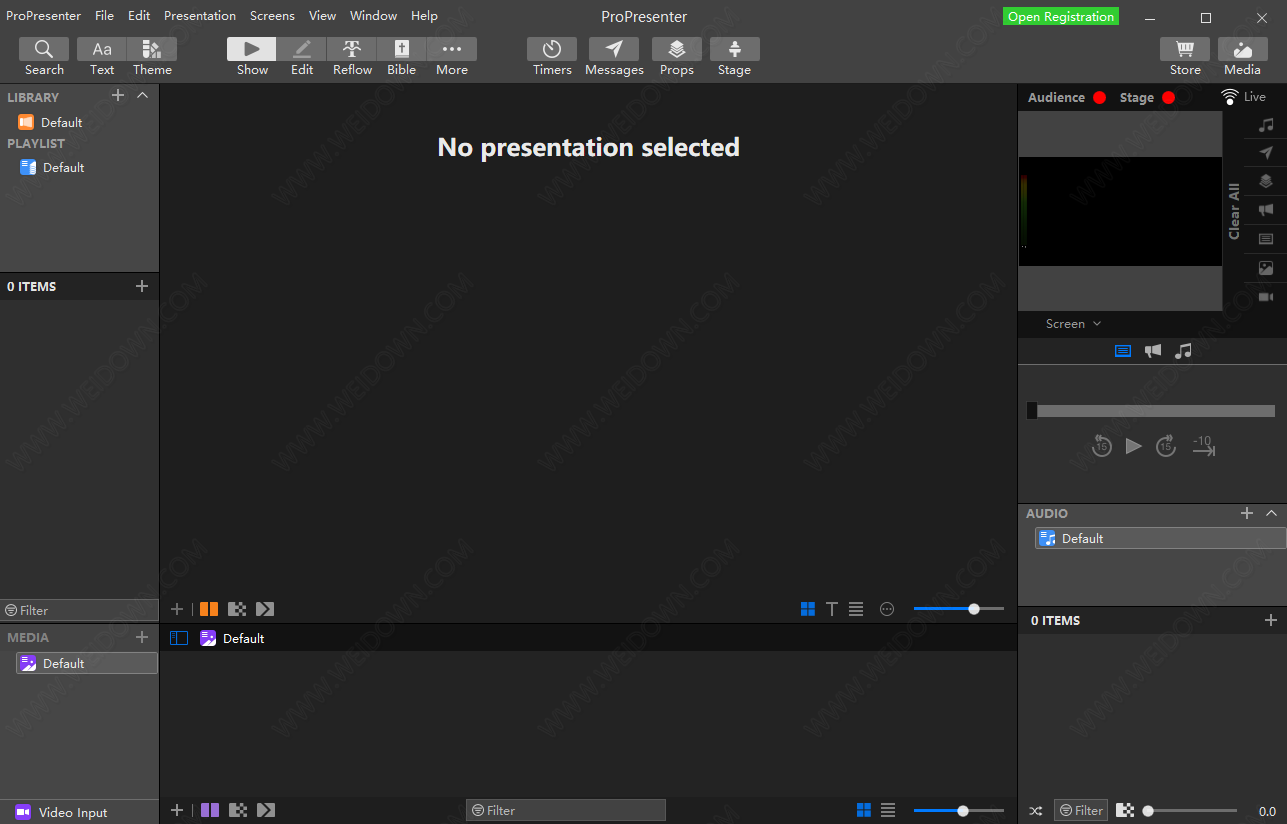The width and height of the screenshot is (1287, 824).
Task: Adjust the slide thumbnail size slider
Action: pyautogui.click(x=958, y=608)
